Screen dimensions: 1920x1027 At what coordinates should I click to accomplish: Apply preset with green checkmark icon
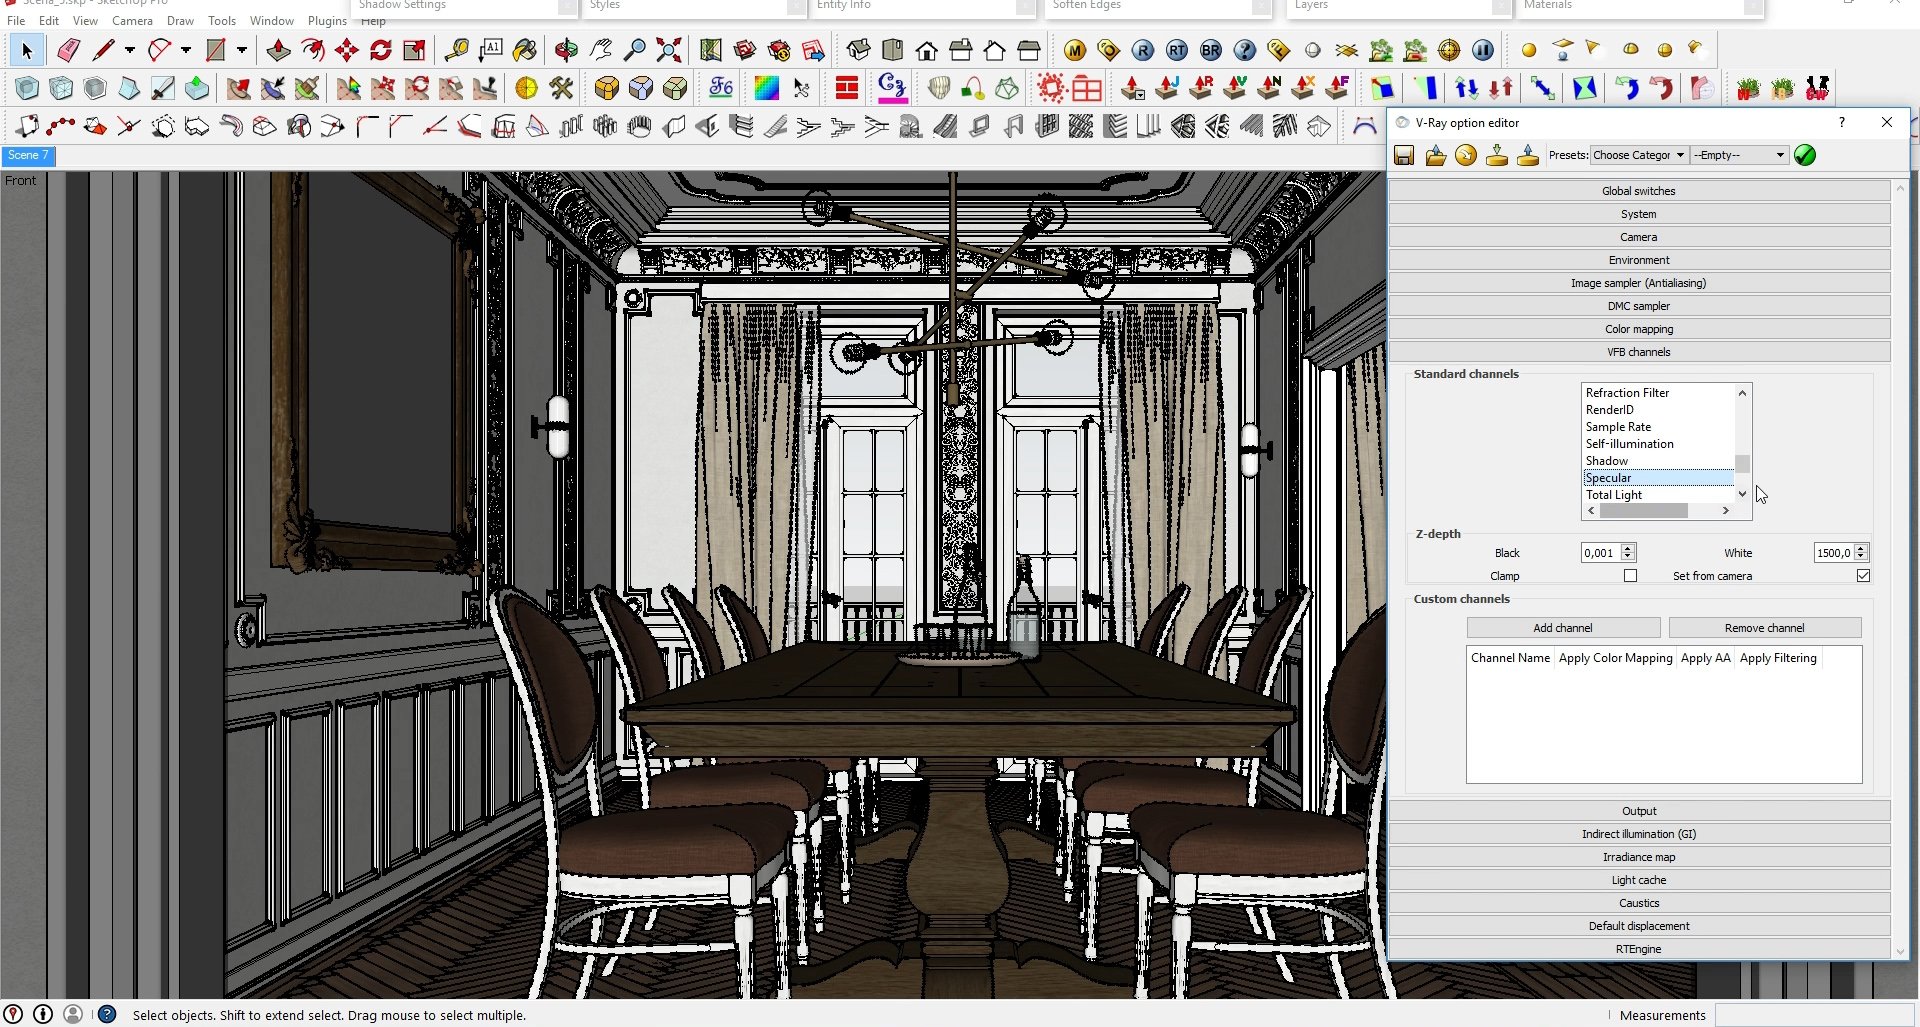1805,155
